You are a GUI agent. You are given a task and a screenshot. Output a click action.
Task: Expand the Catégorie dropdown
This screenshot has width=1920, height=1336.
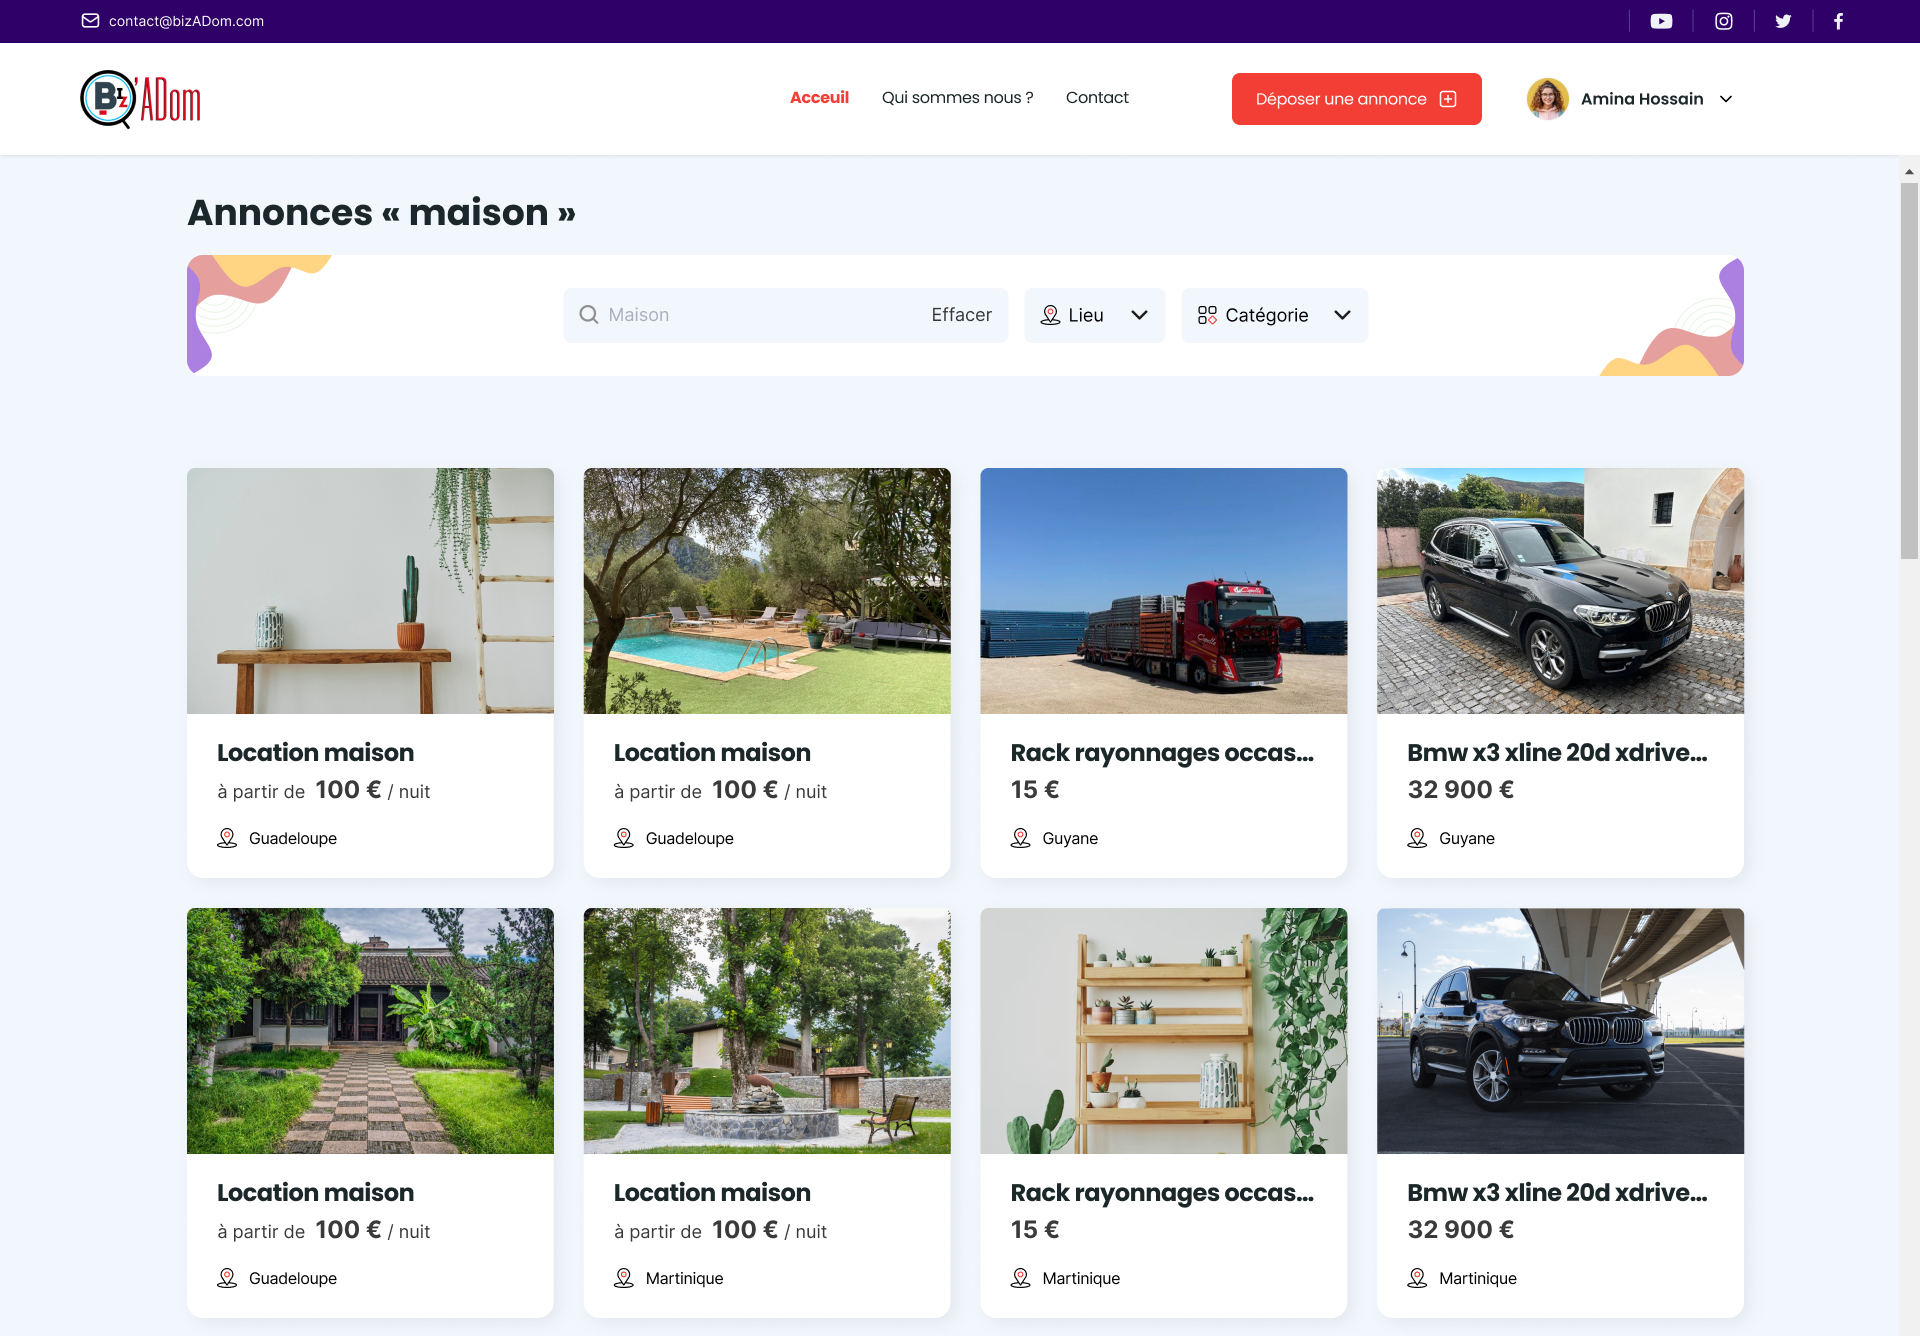1274,315
